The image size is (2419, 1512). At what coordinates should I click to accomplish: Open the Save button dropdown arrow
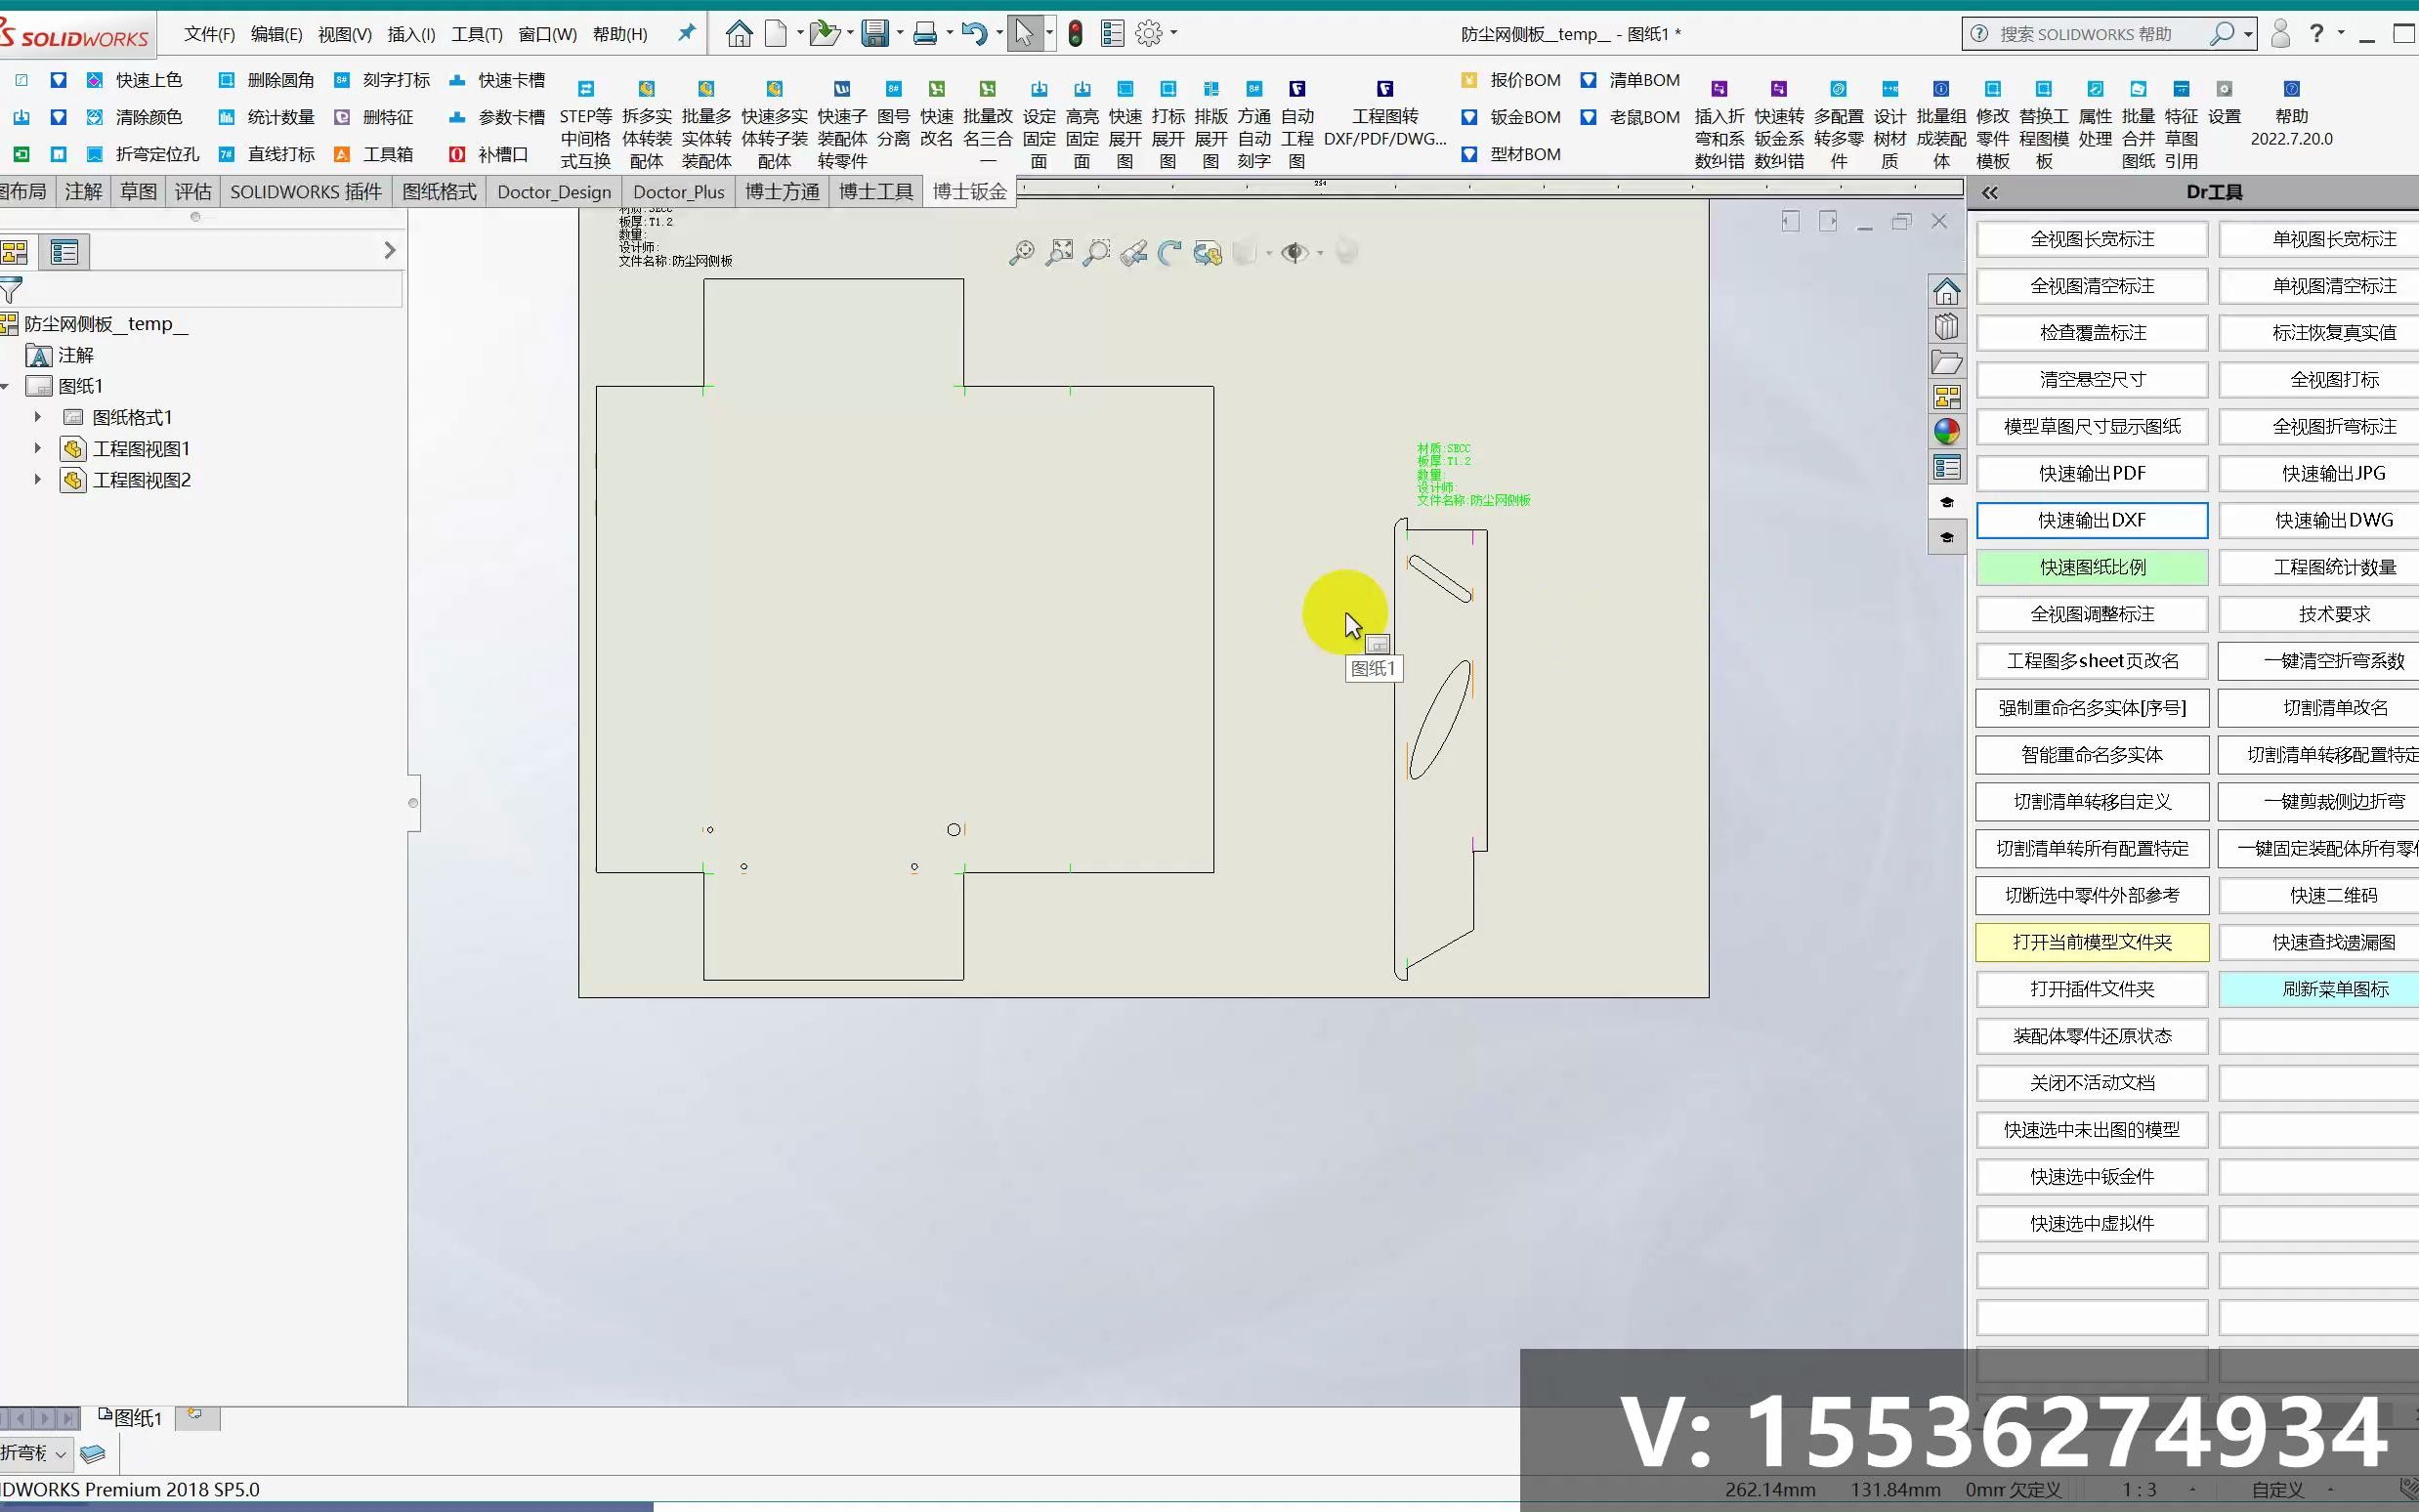900,33
